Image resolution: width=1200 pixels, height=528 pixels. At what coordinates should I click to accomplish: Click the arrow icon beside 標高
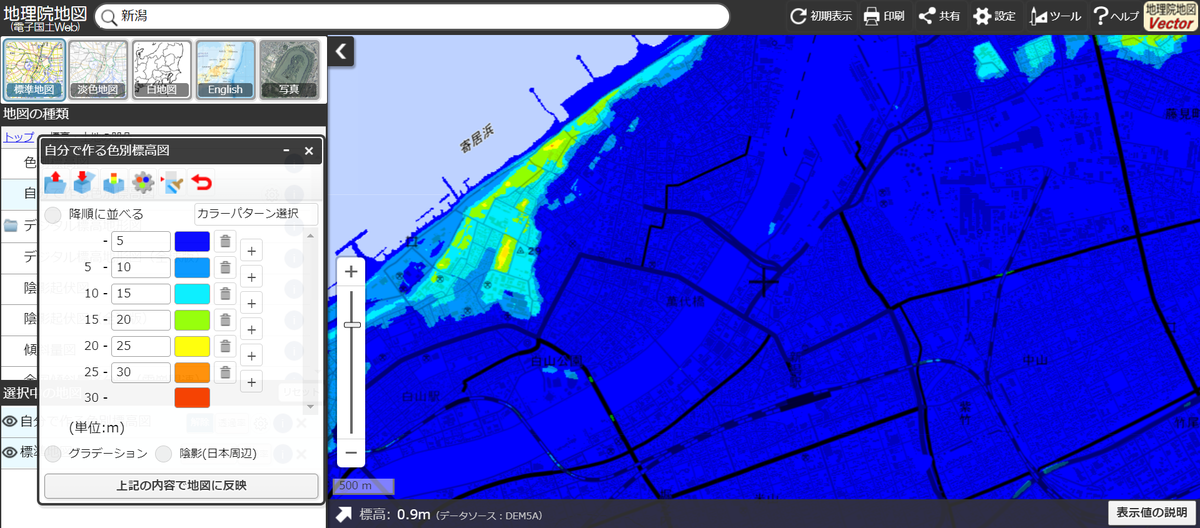coord(343,514)
